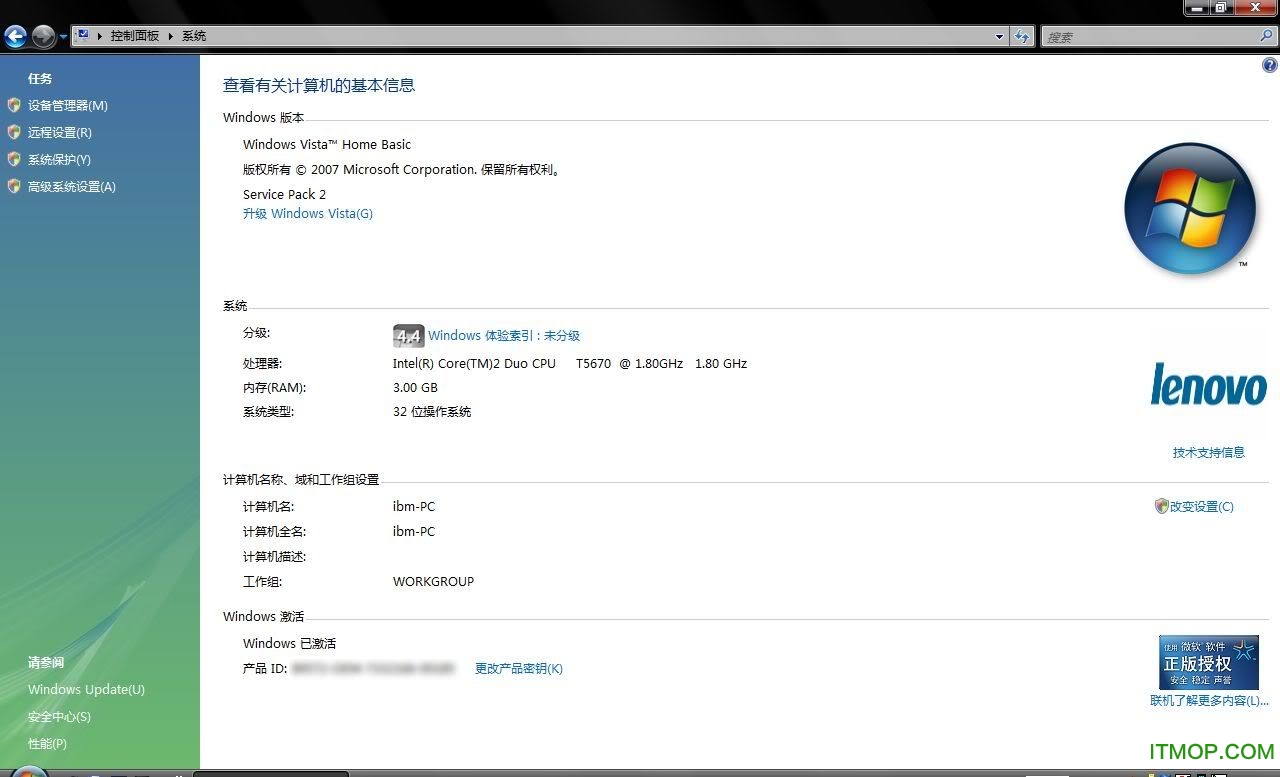Click the 正版授权 genuine software badge

coord(1209,662)
